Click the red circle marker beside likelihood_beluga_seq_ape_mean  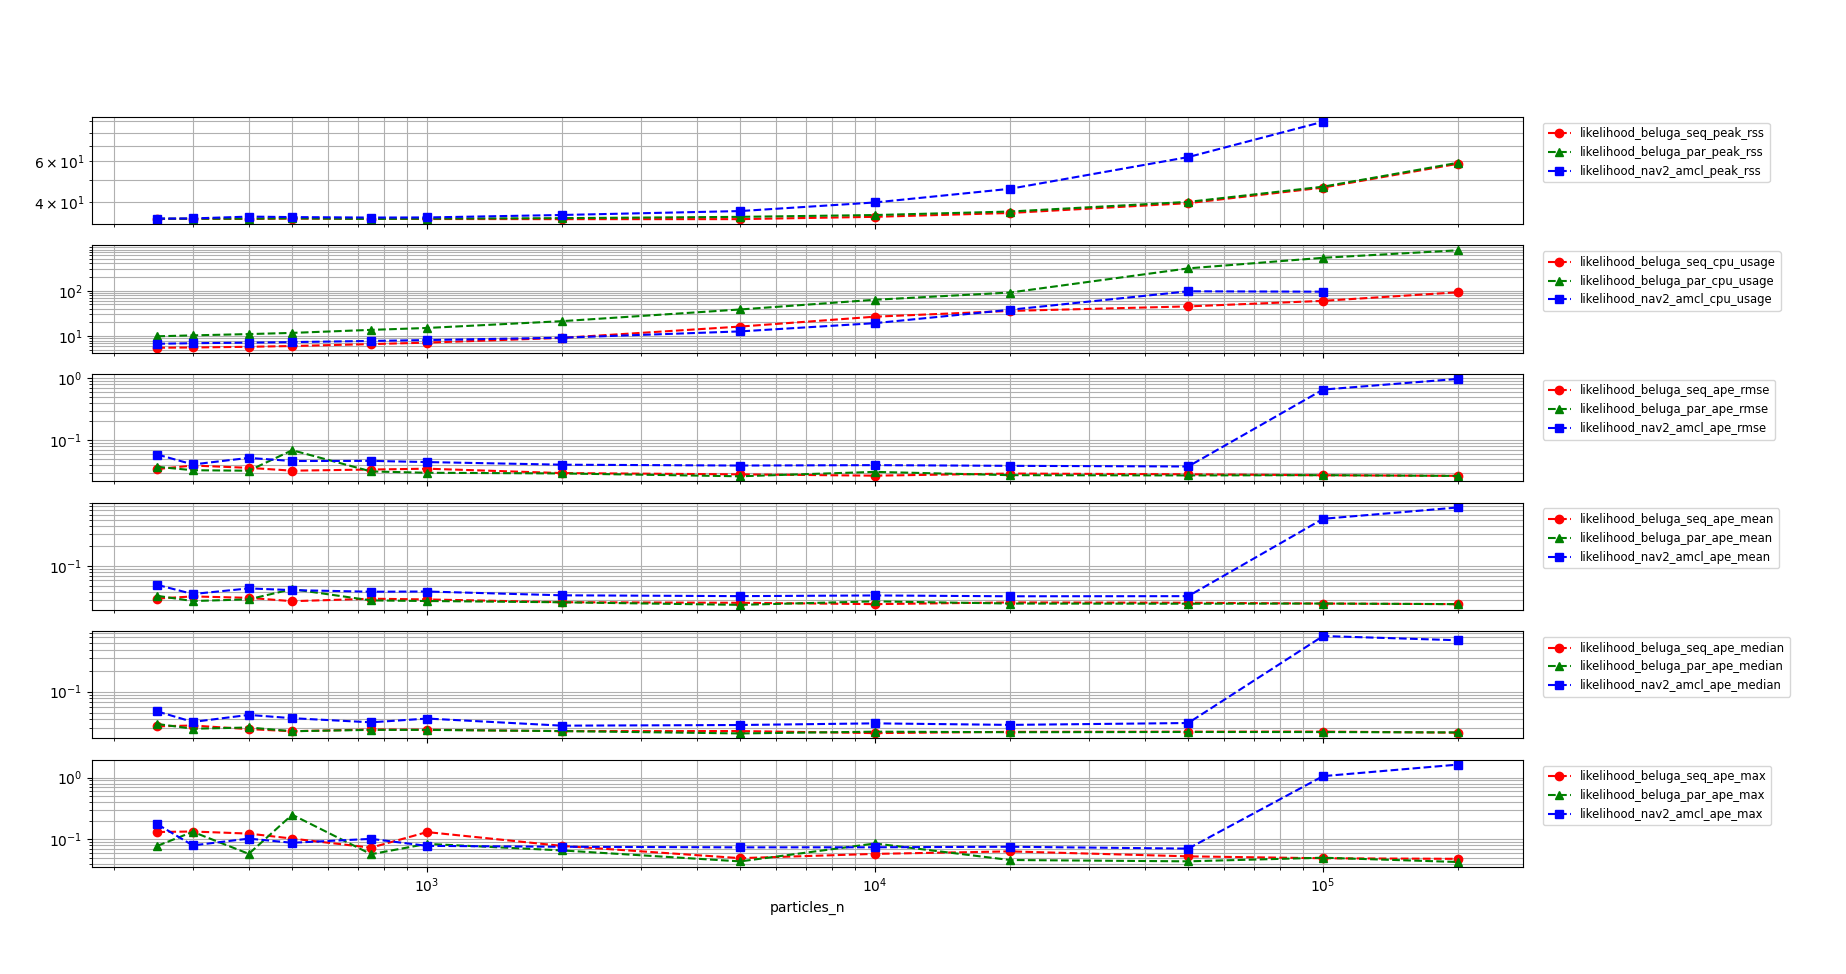1557,518
